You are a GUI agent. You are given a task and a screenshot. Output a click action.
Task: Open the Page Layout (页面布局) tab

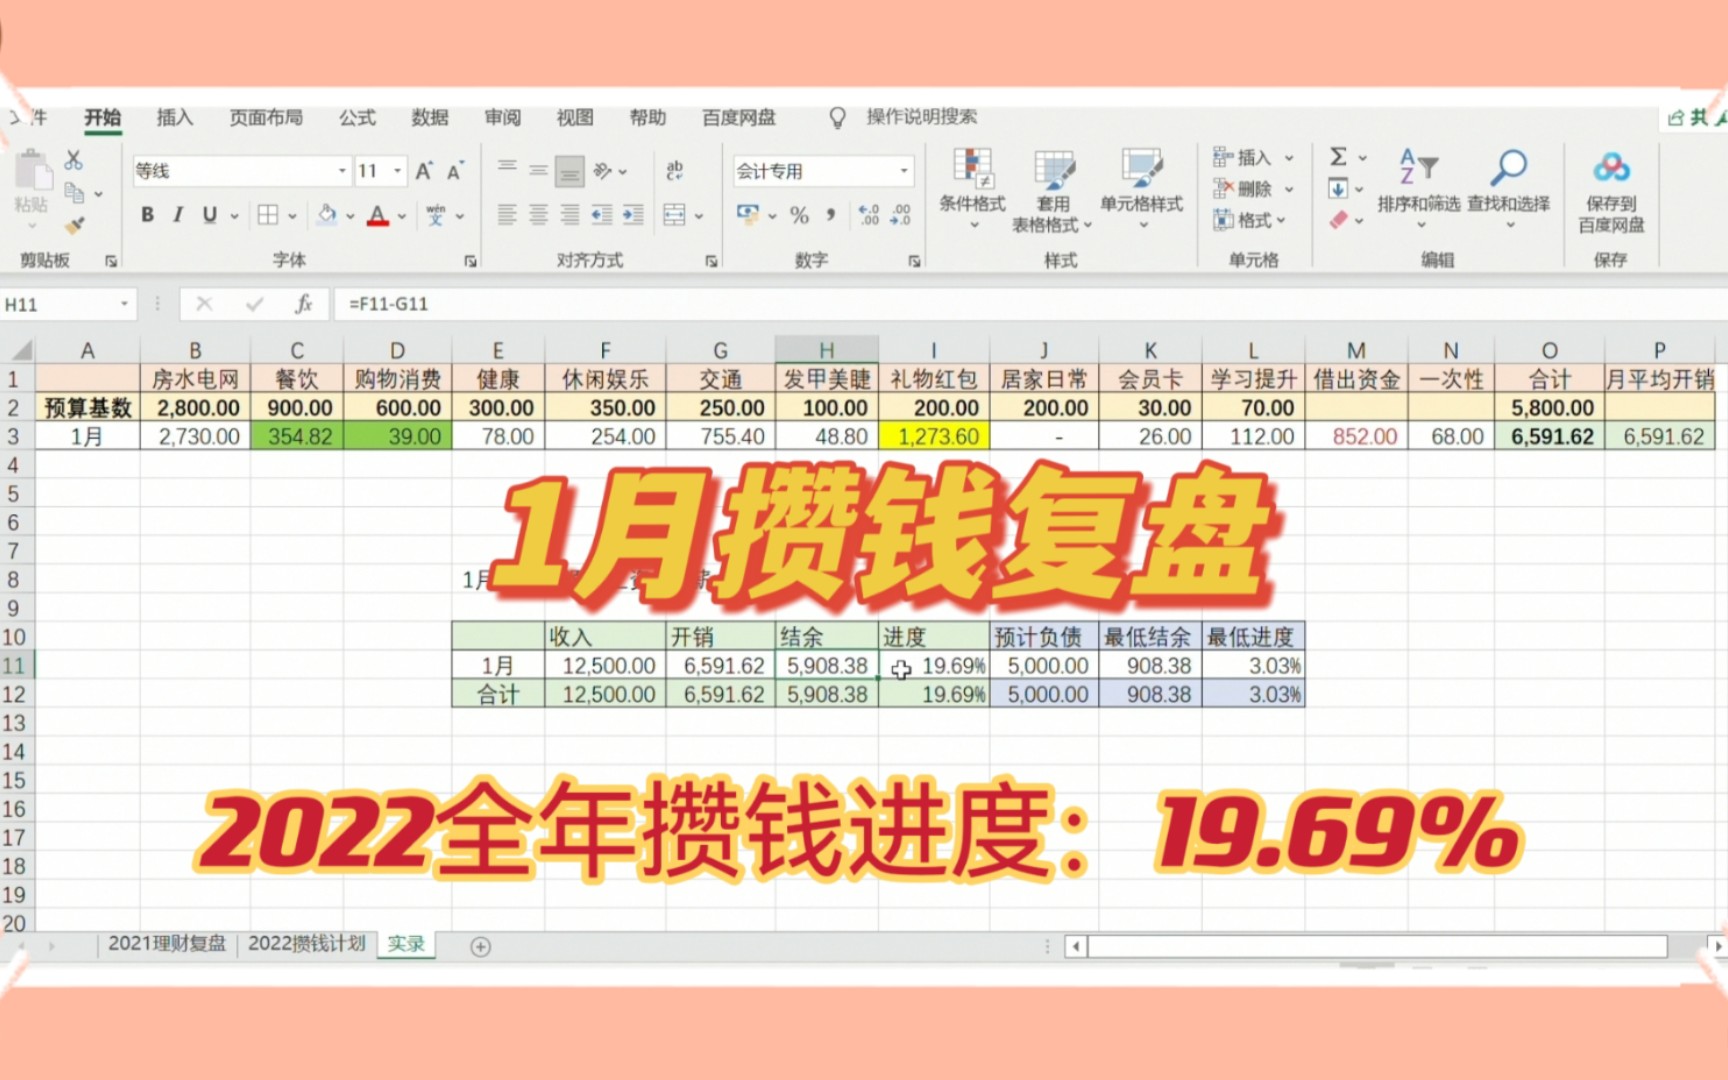266,118
